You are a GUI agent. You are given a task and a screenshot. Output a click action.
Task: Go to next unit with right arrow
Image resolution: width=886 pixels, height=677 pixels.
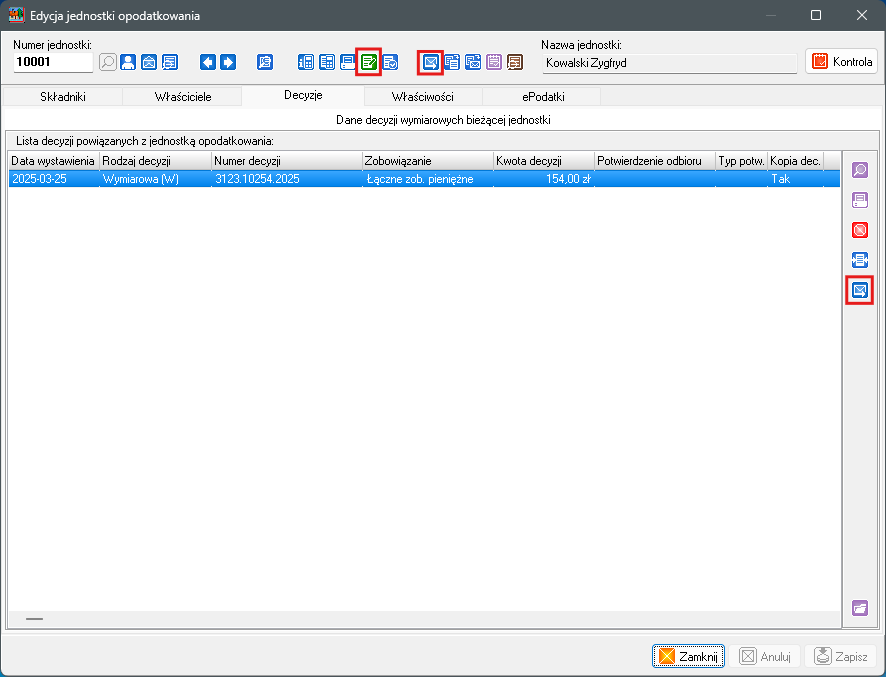228,62
